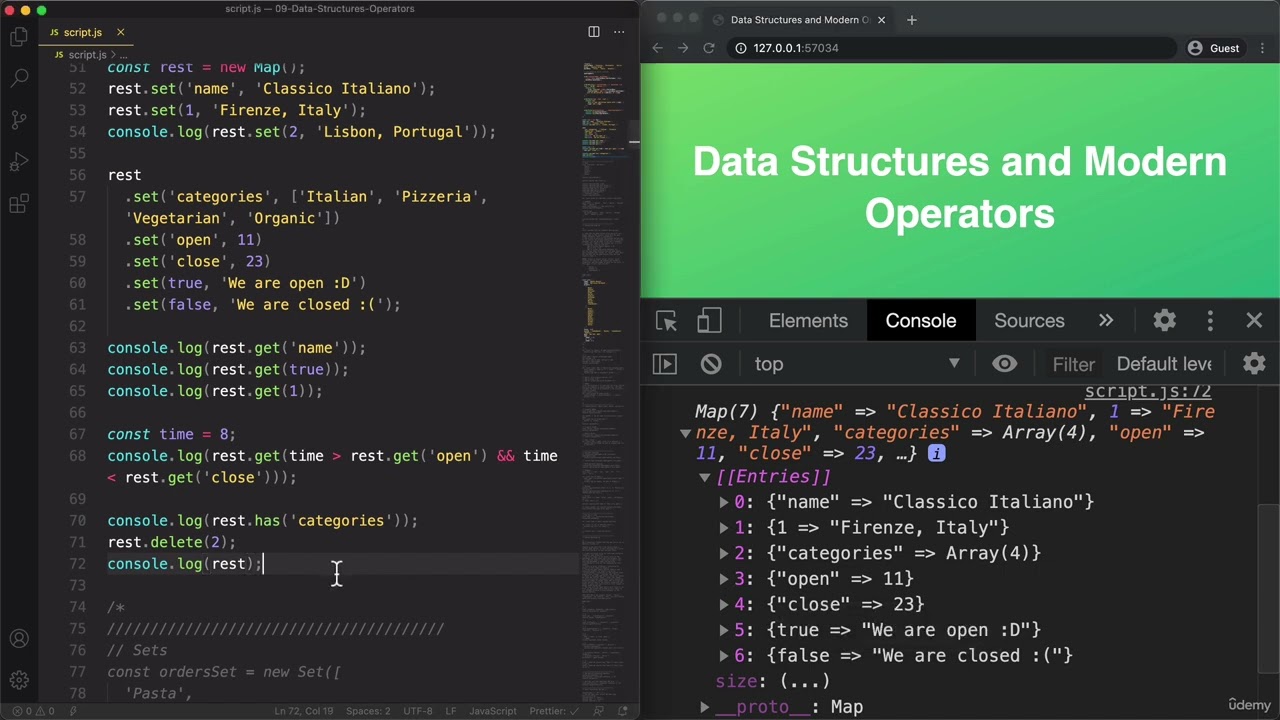Close the script.js editor tab
This screenshot has height=720, width=1280.
tap(120, 32)
